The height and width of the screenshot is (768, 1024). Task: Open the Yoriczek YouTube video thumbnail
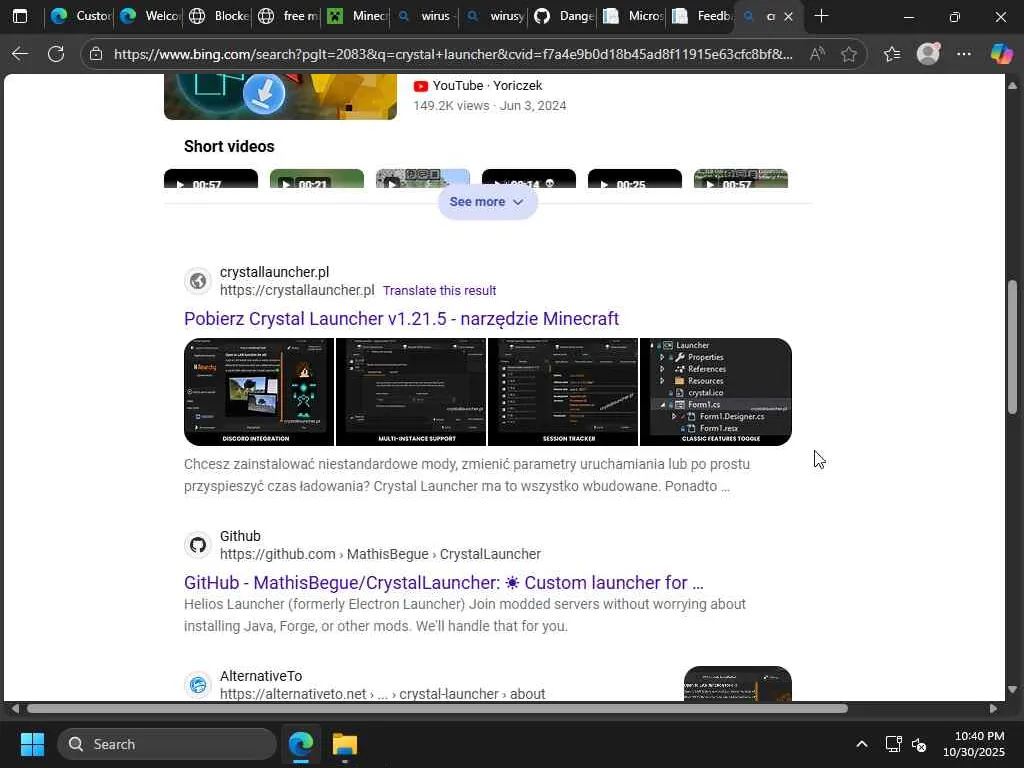coord(280,97)
